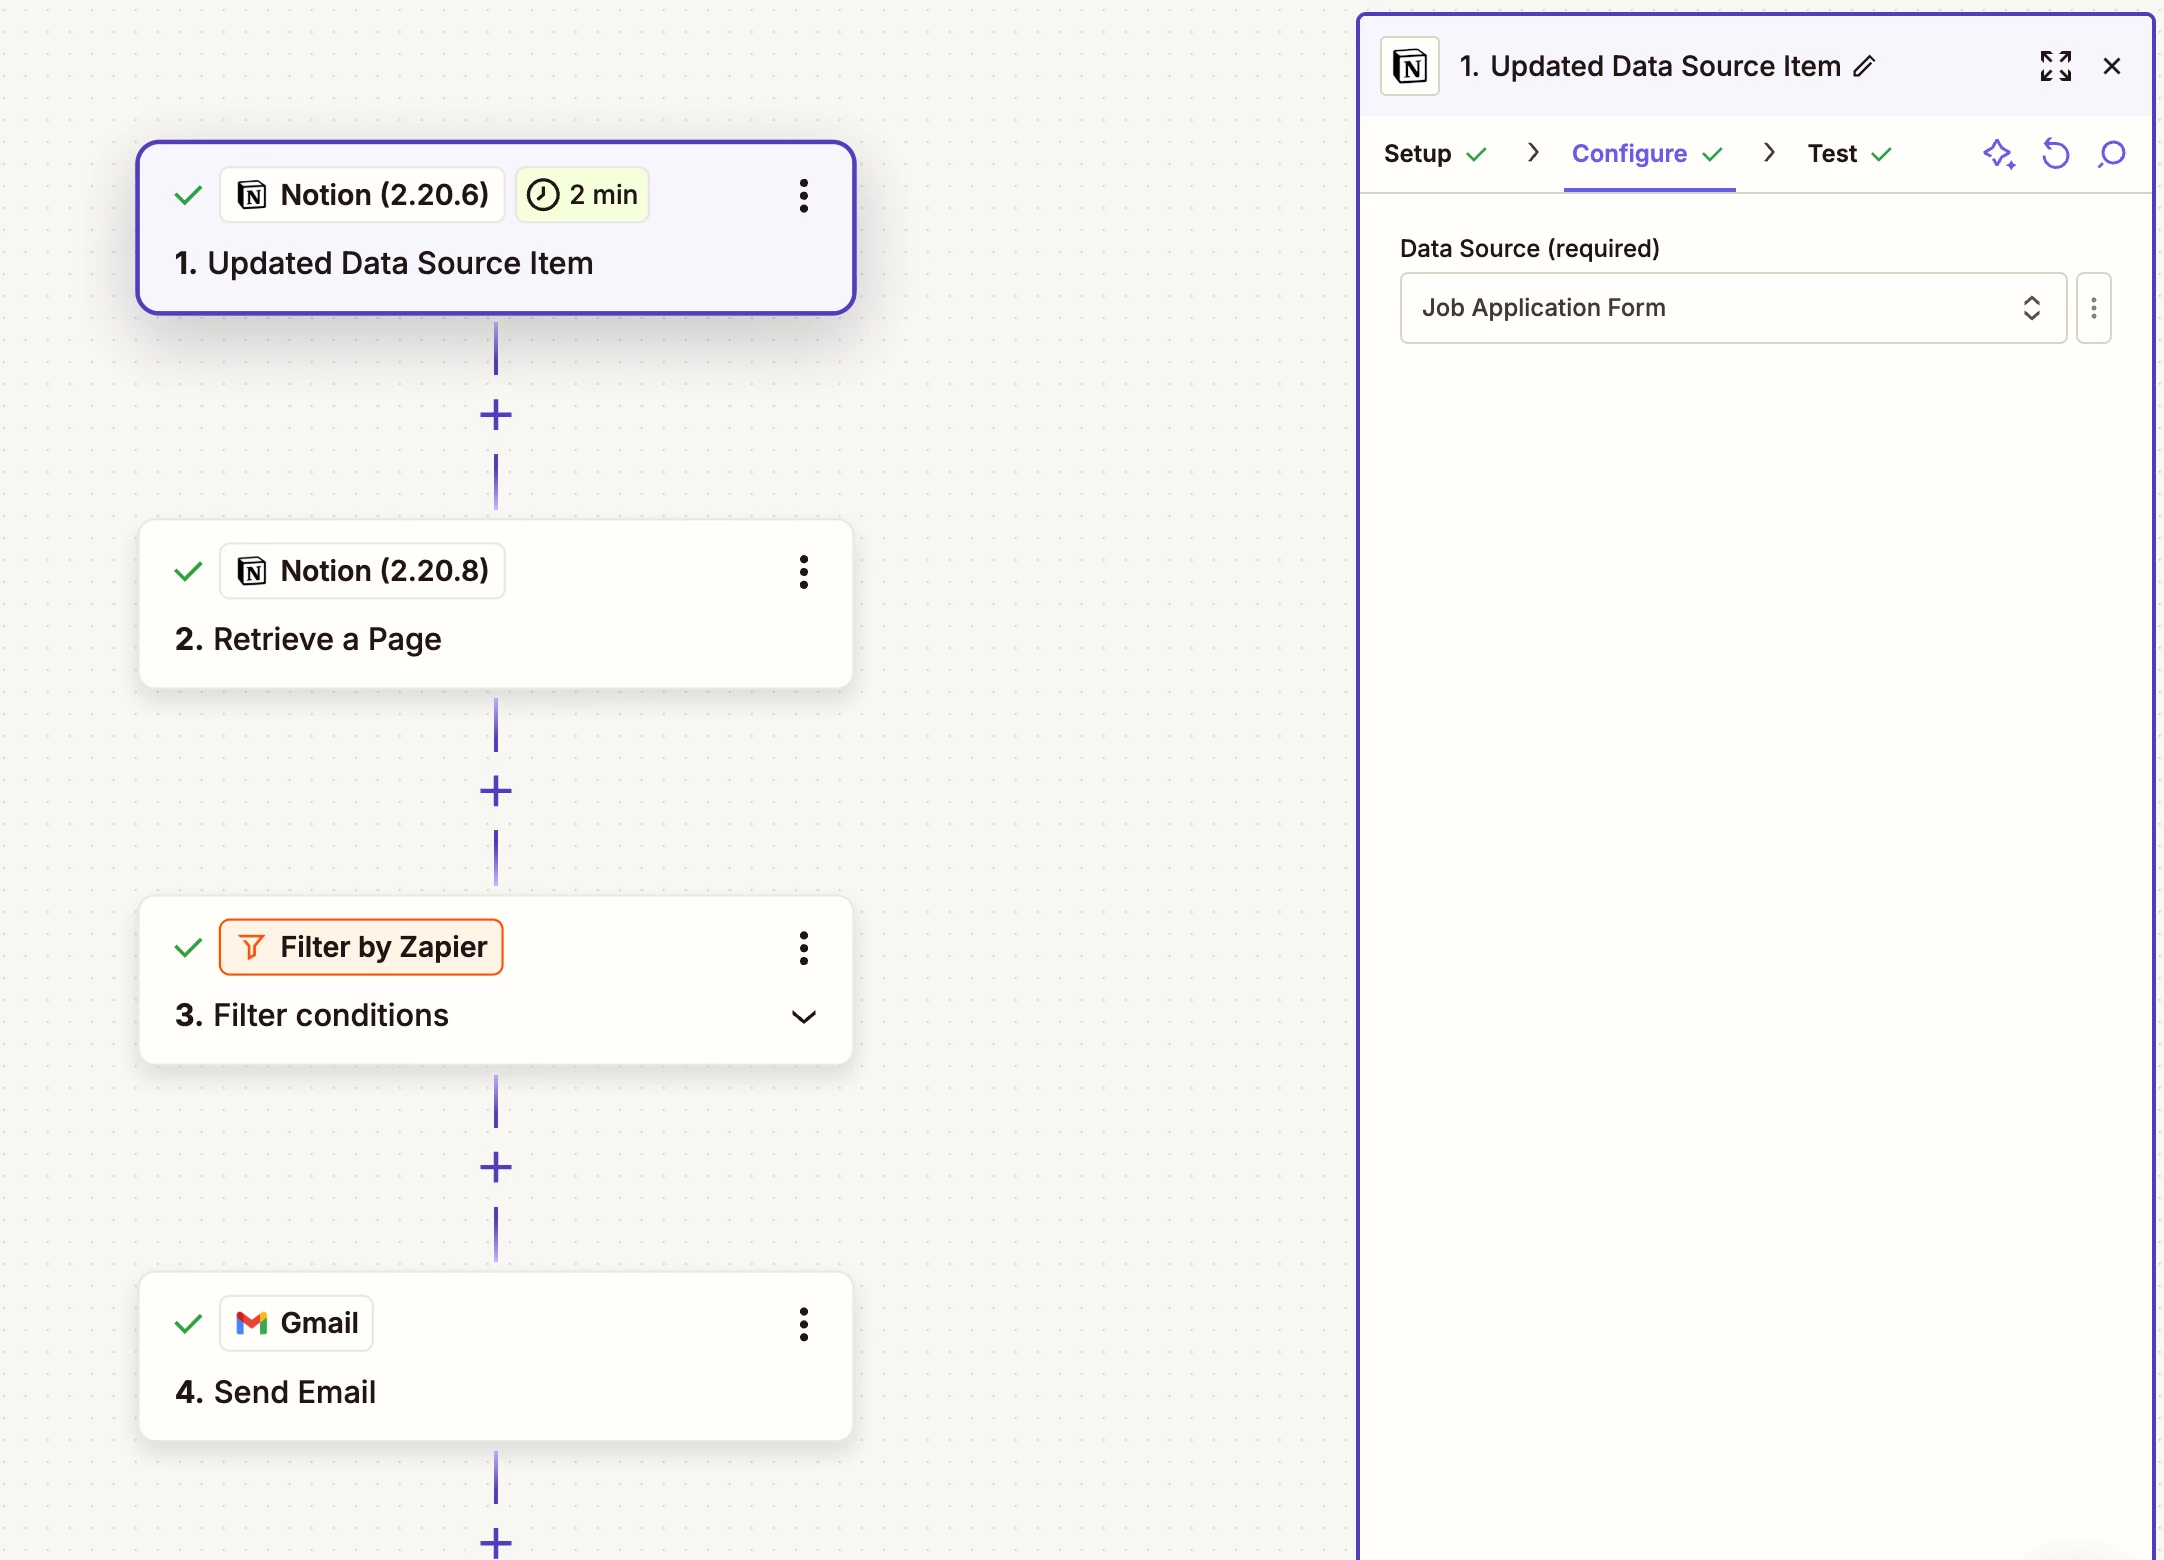Close the step configuration panel
The width and height of the screenshot is (2164, 1560).
click(x=2111, y=66)
